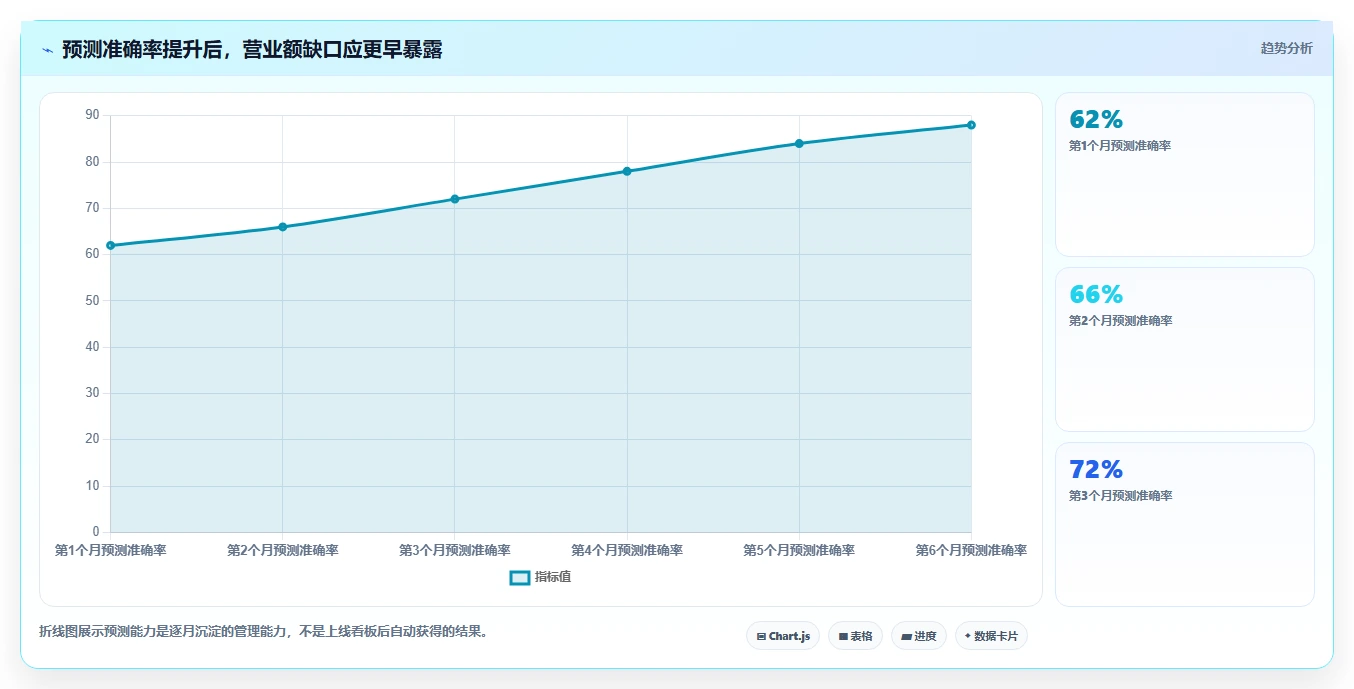Click the data point for 第1个月预测准确率
1354x689 pixels.
110,245
